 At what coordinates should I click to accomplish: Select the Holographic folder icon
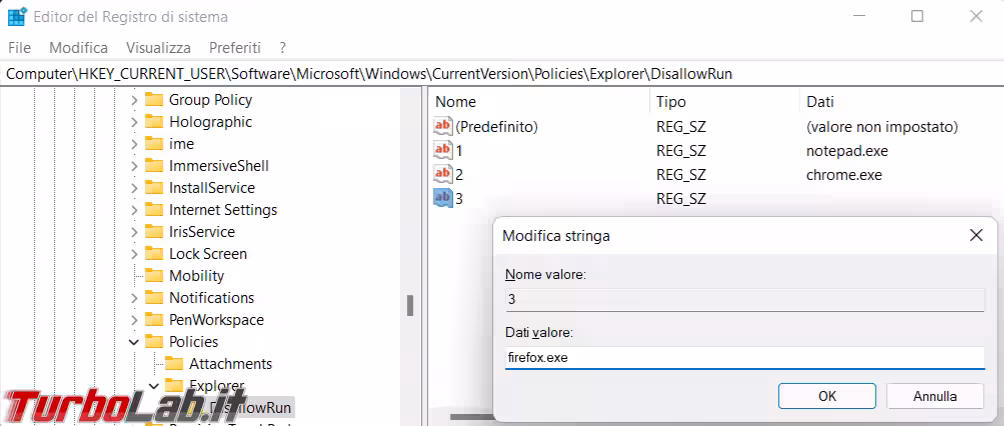coord(153,122)
